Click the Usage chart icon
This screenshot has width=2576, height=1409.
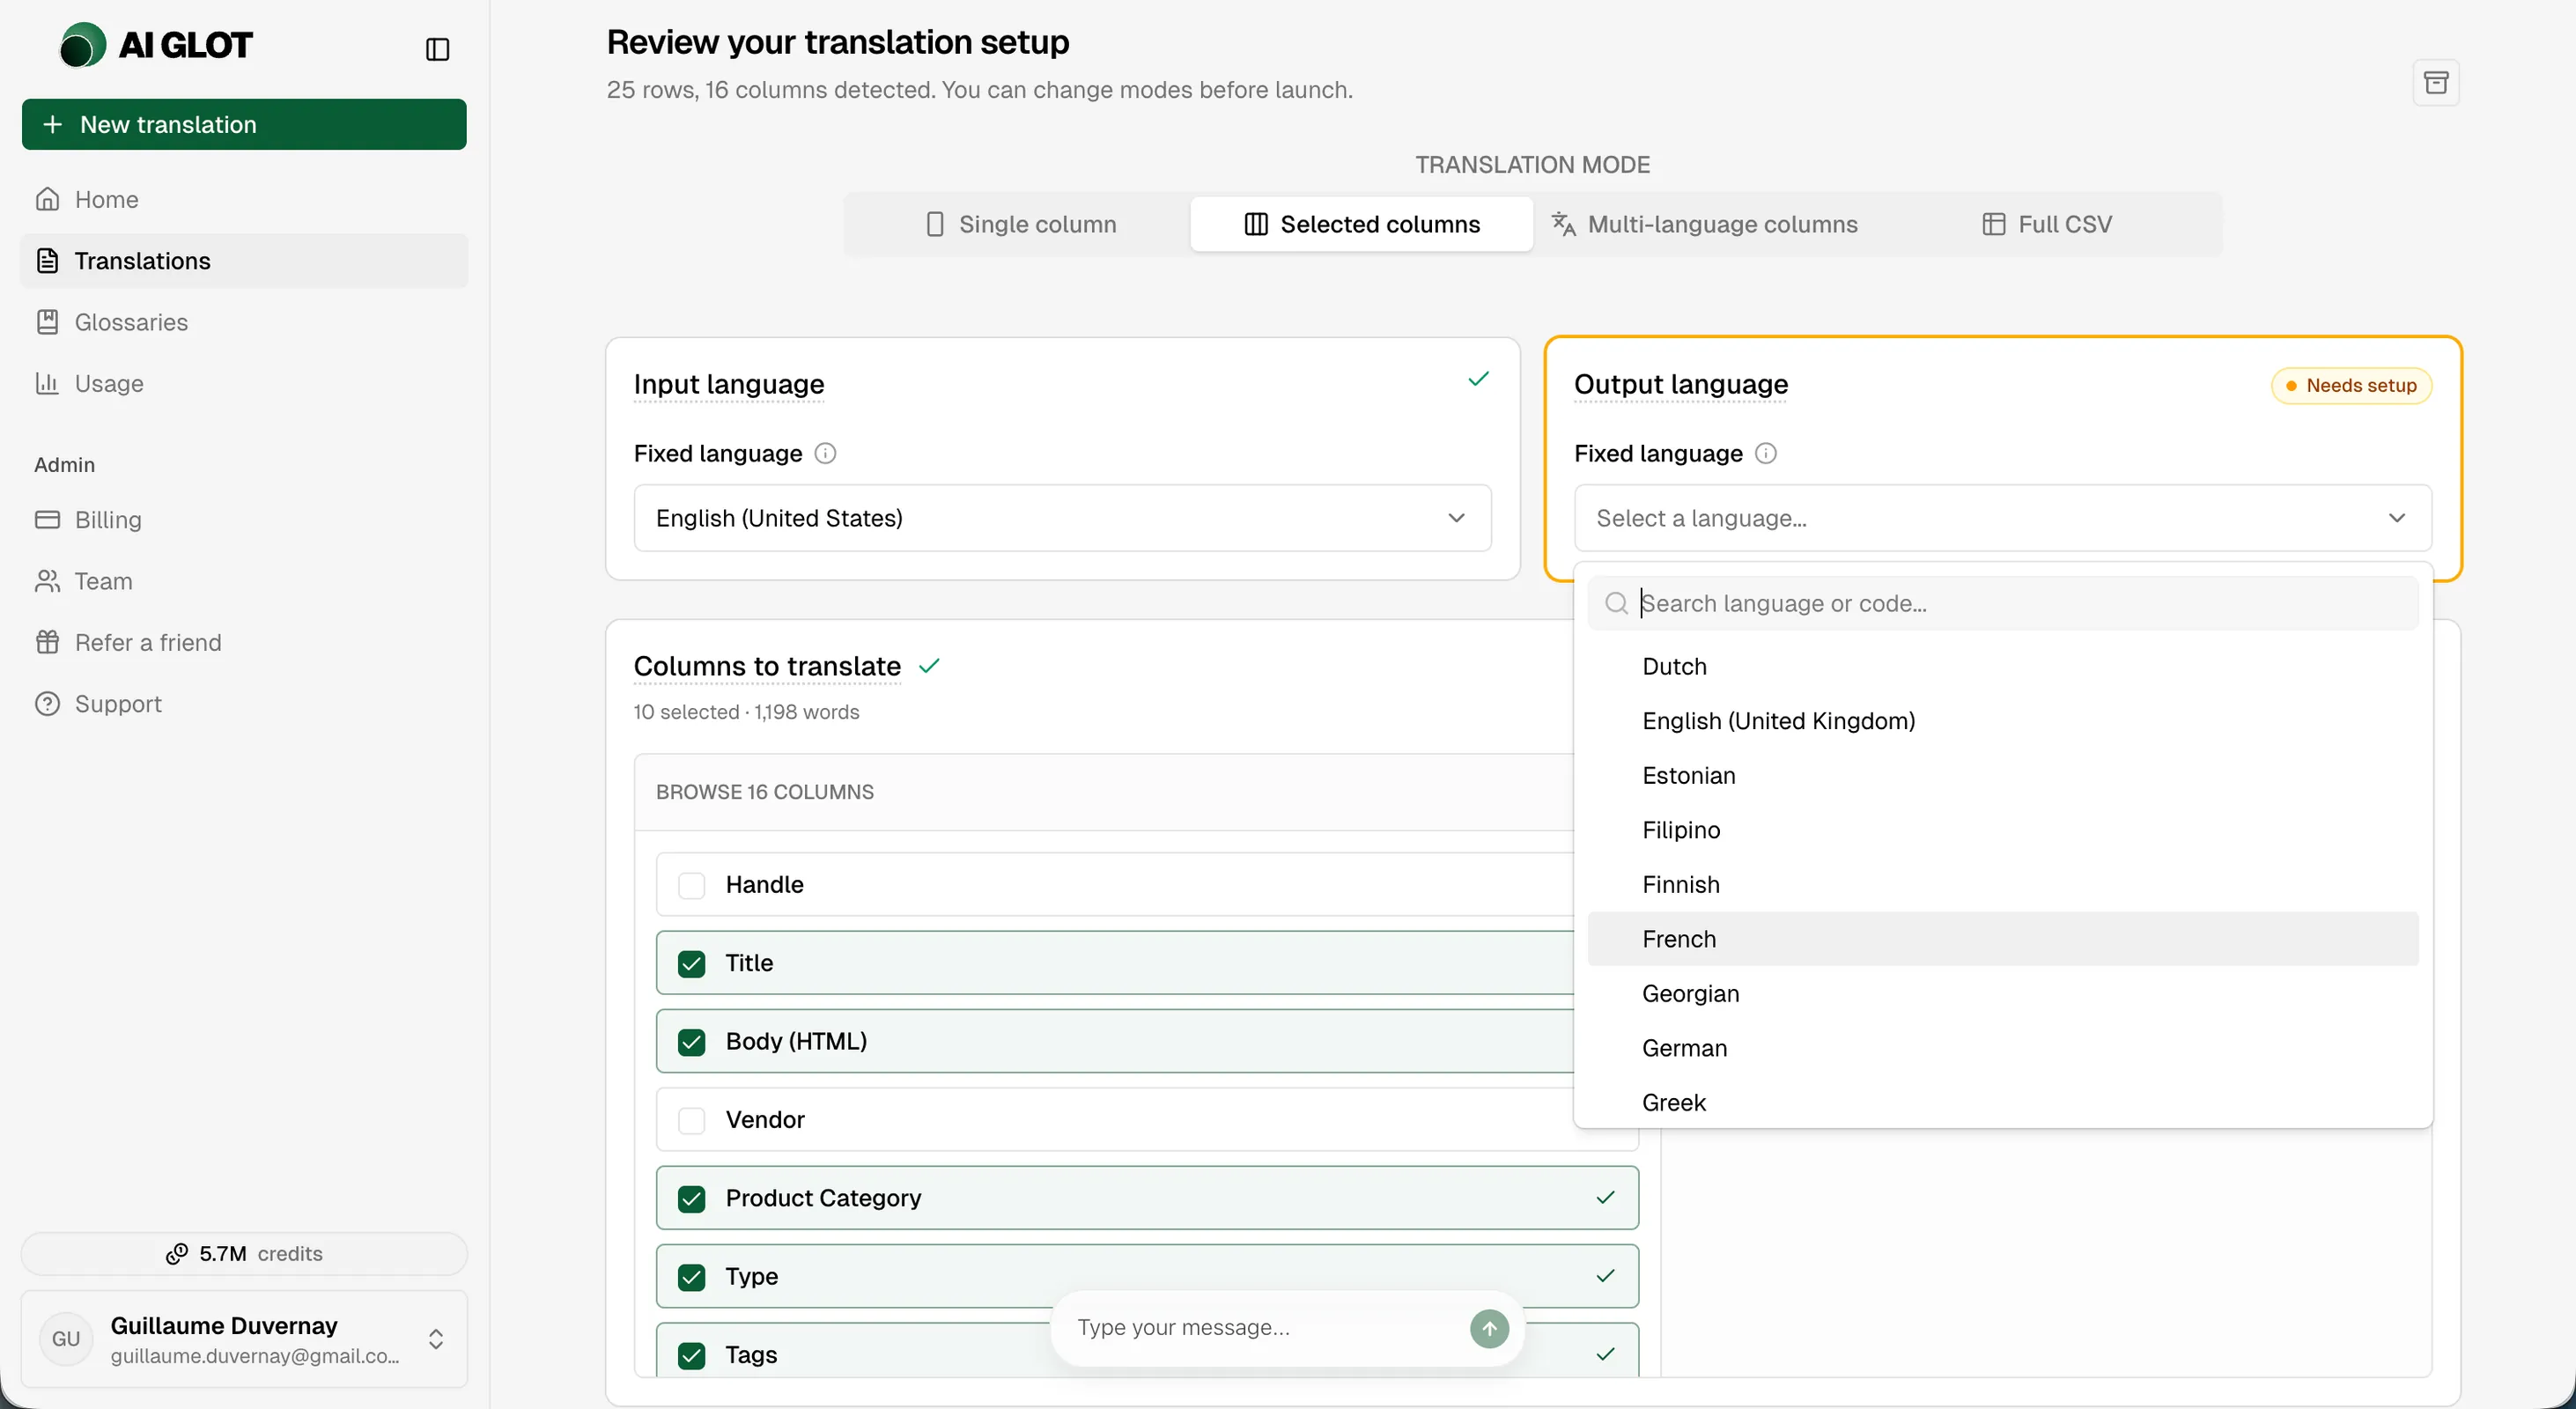point(47,383)
